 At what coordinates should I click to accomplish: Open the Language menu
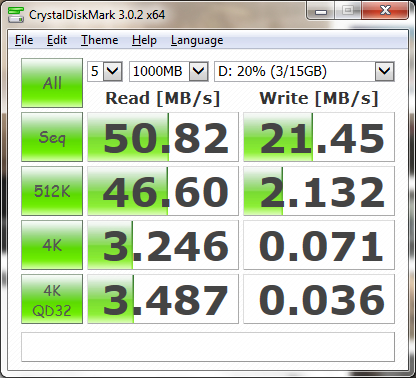(x=197, y=40)
